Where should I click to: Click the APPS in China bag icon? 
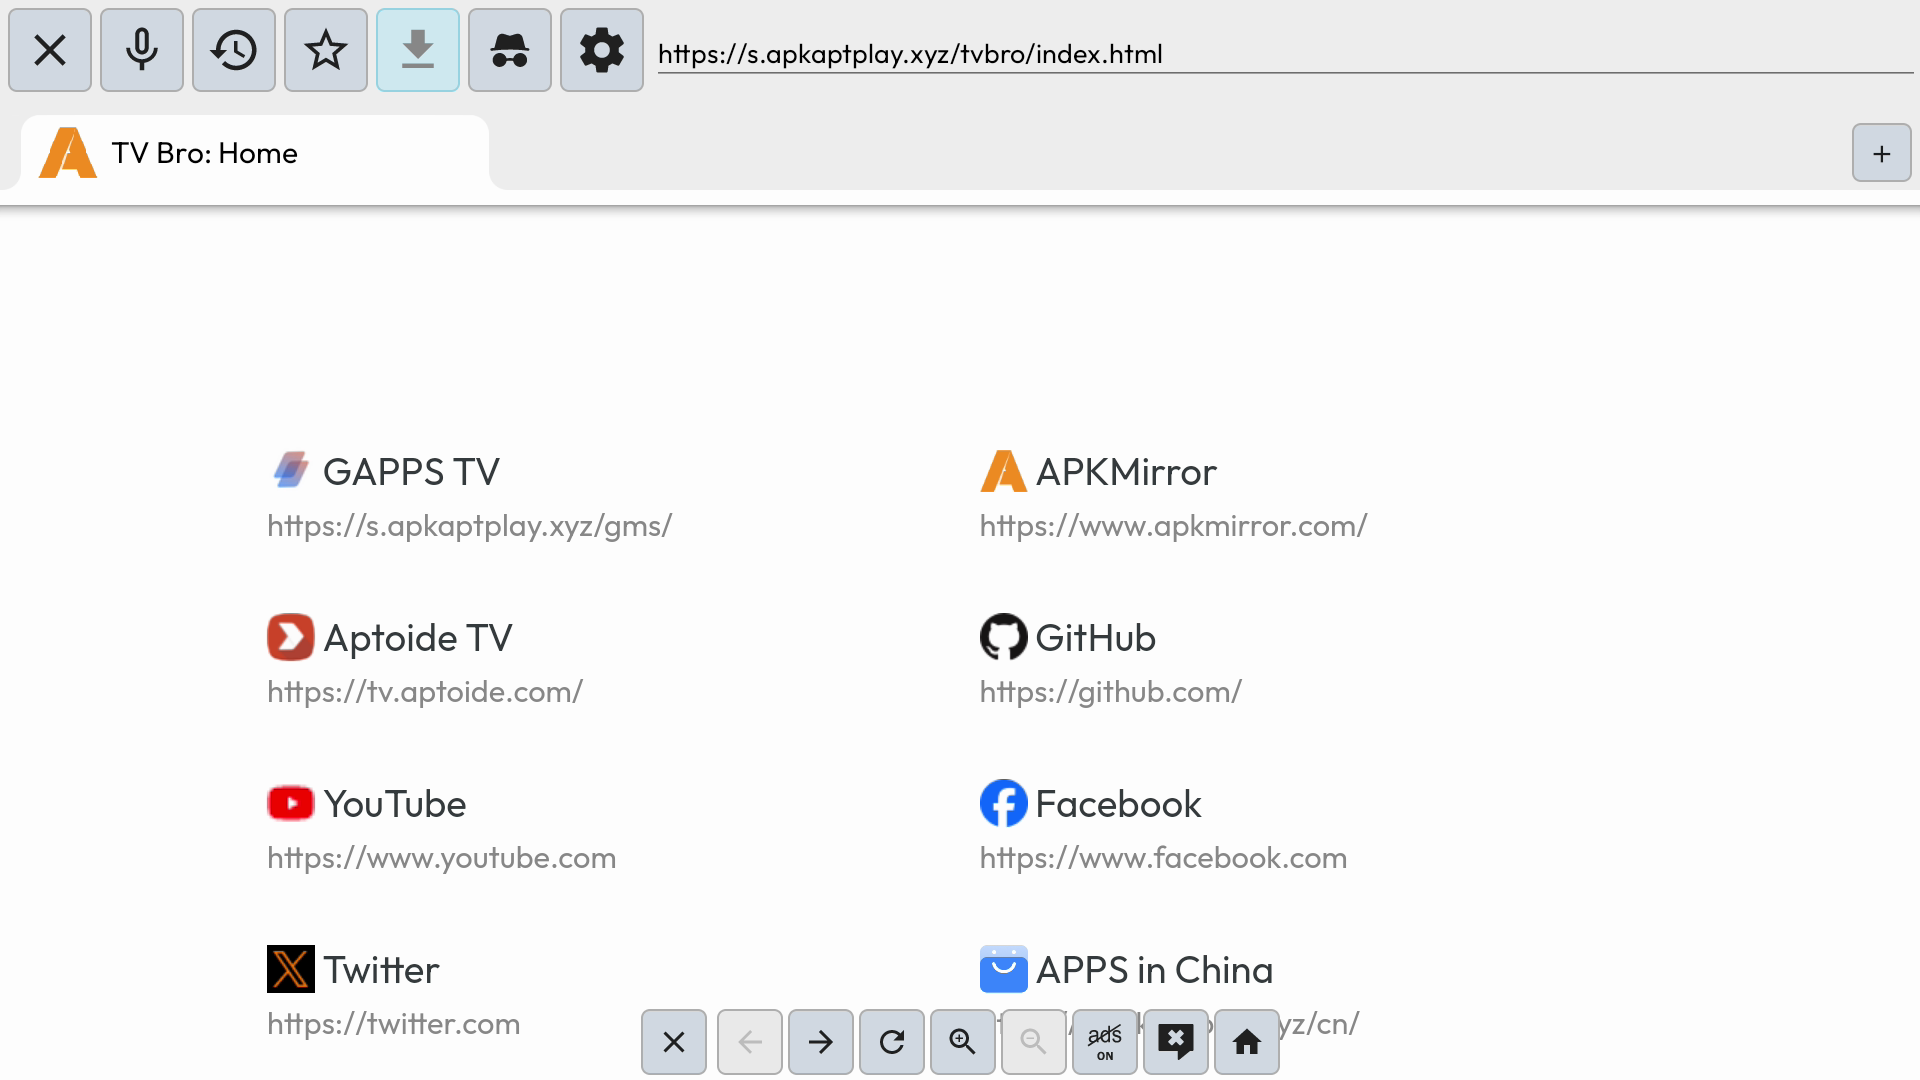pos(1003,969)
